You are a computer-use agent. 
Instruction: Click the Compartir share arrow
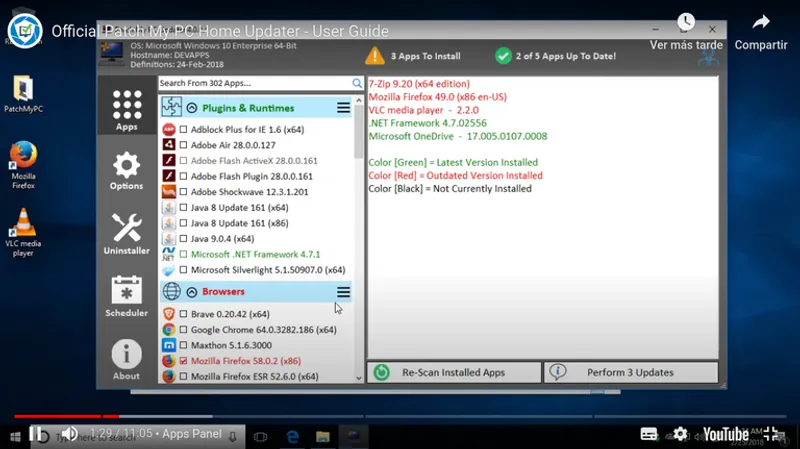click(x=761, y=22)
